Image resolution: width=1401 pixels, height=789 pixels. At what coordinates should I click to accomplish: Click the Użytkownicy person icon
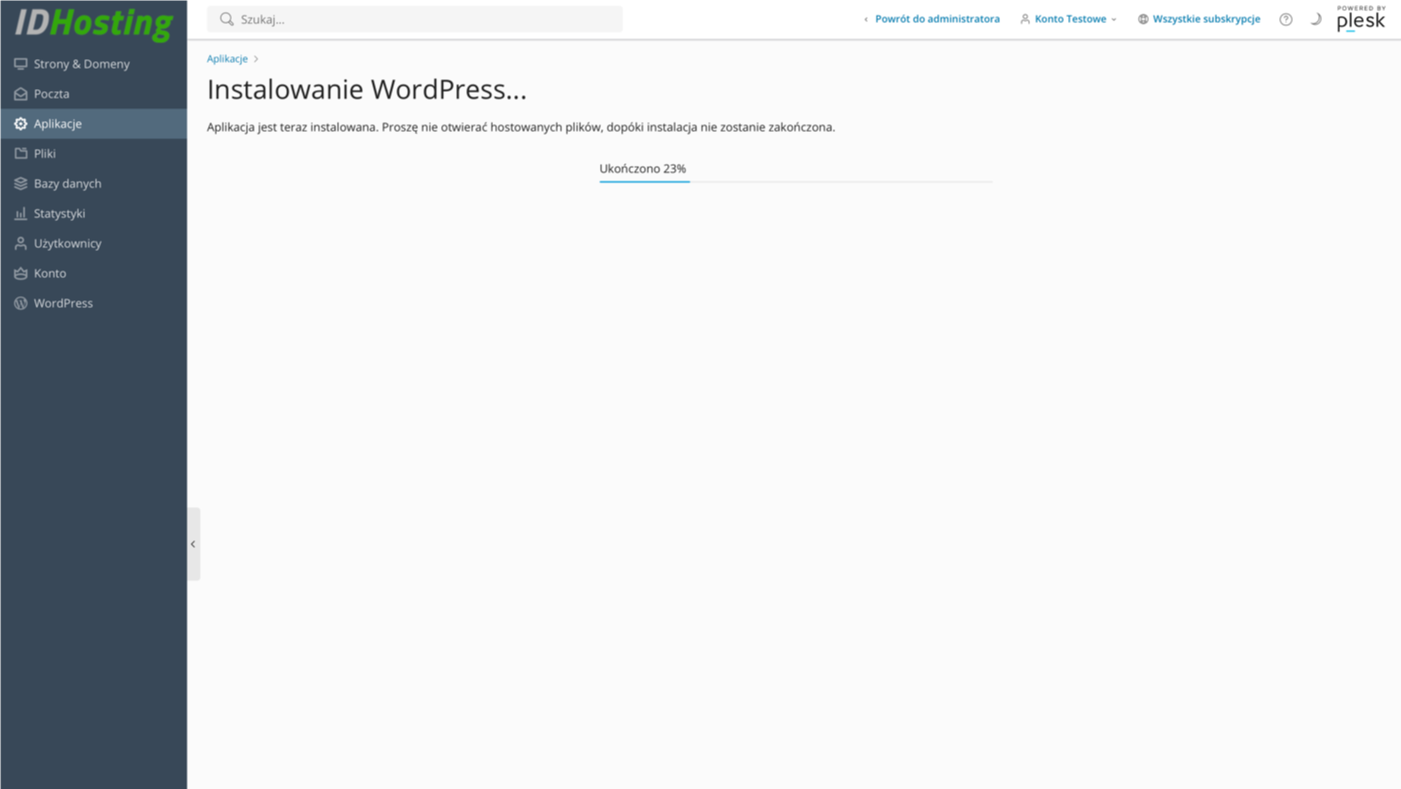coord(20,244)
